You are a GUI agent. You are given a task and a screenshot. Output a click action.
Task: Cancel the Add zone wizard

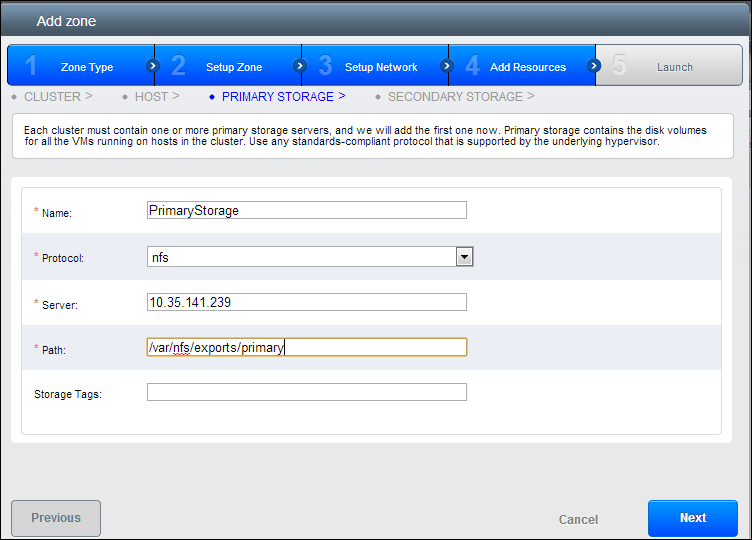pyautogui.click(x=578, y=519)
